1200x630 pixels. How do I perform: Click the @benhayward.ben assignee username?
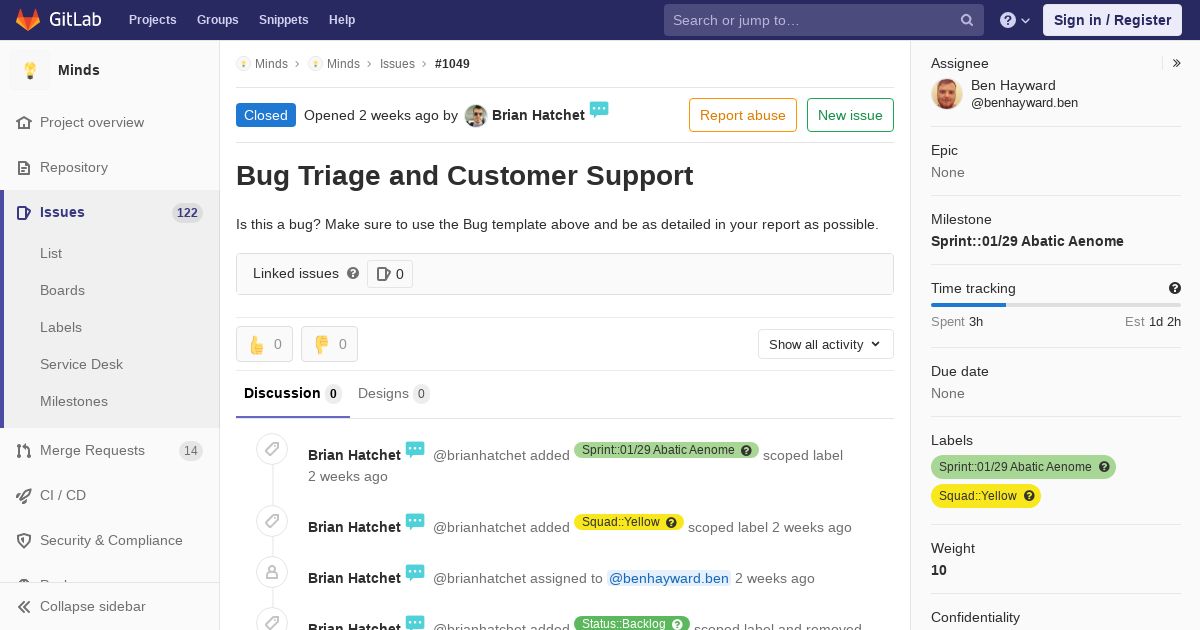[1024, 103]
